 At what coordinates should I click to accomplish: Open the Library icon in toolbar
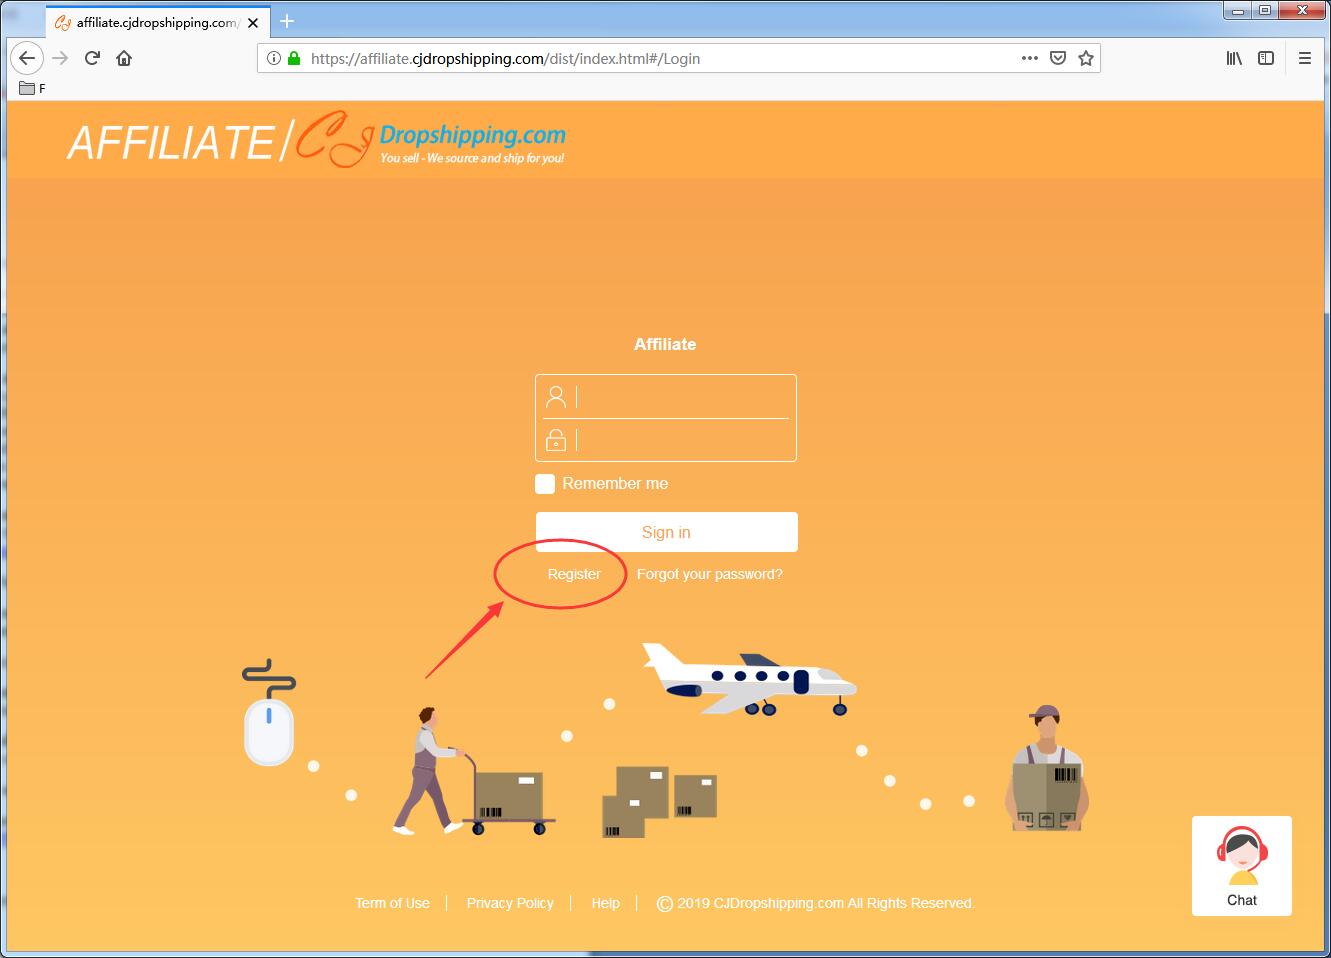[1234, 58]
